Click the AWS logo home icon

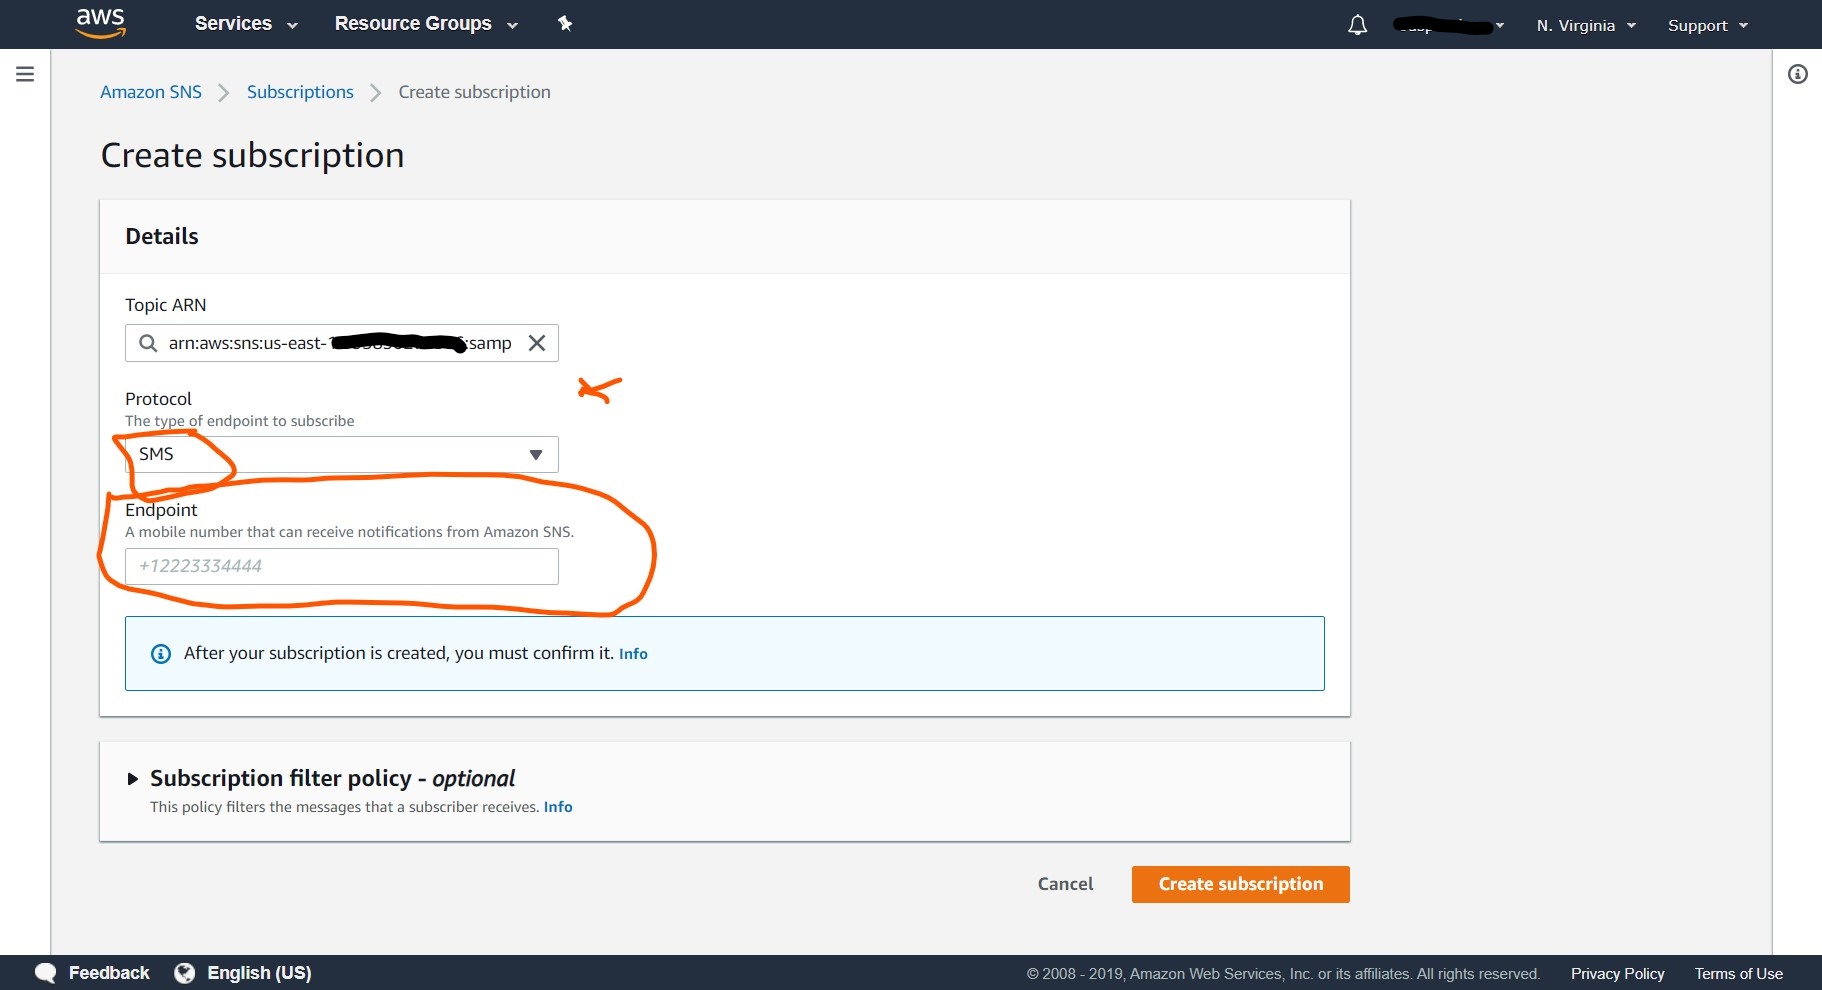click(101, 23)
